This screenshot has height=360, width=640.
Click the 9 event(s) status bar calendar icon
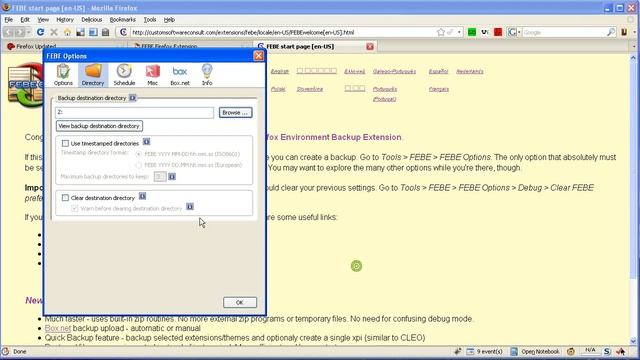470,351
